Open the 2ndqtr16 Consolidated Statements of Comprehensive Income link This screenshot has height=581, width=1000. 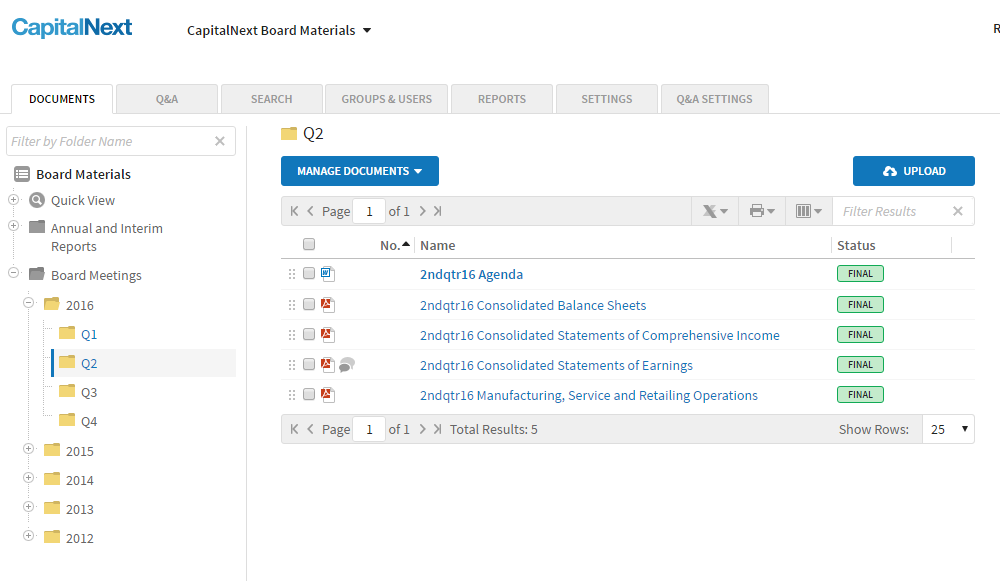click(600, 334)
